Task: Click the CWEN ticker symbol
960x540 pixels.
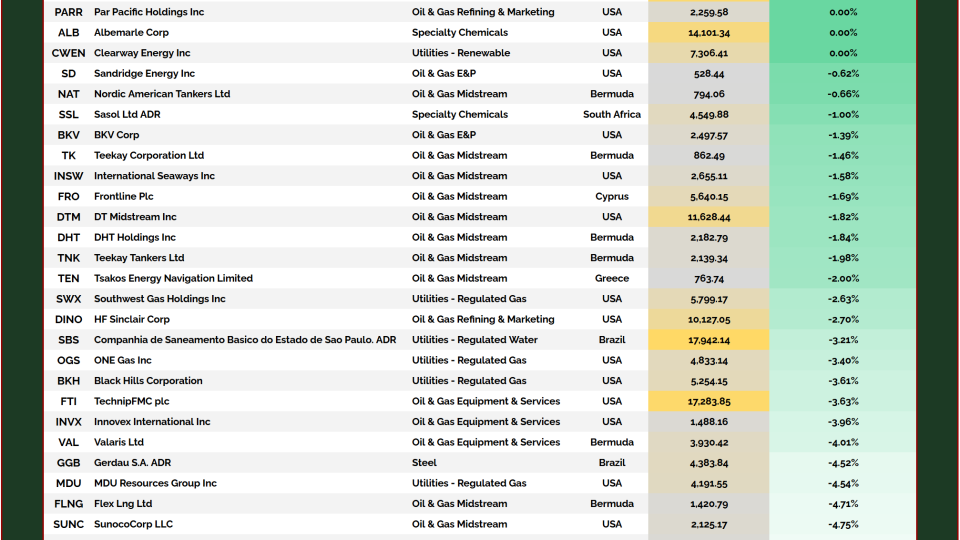Action: click(68, 53)
